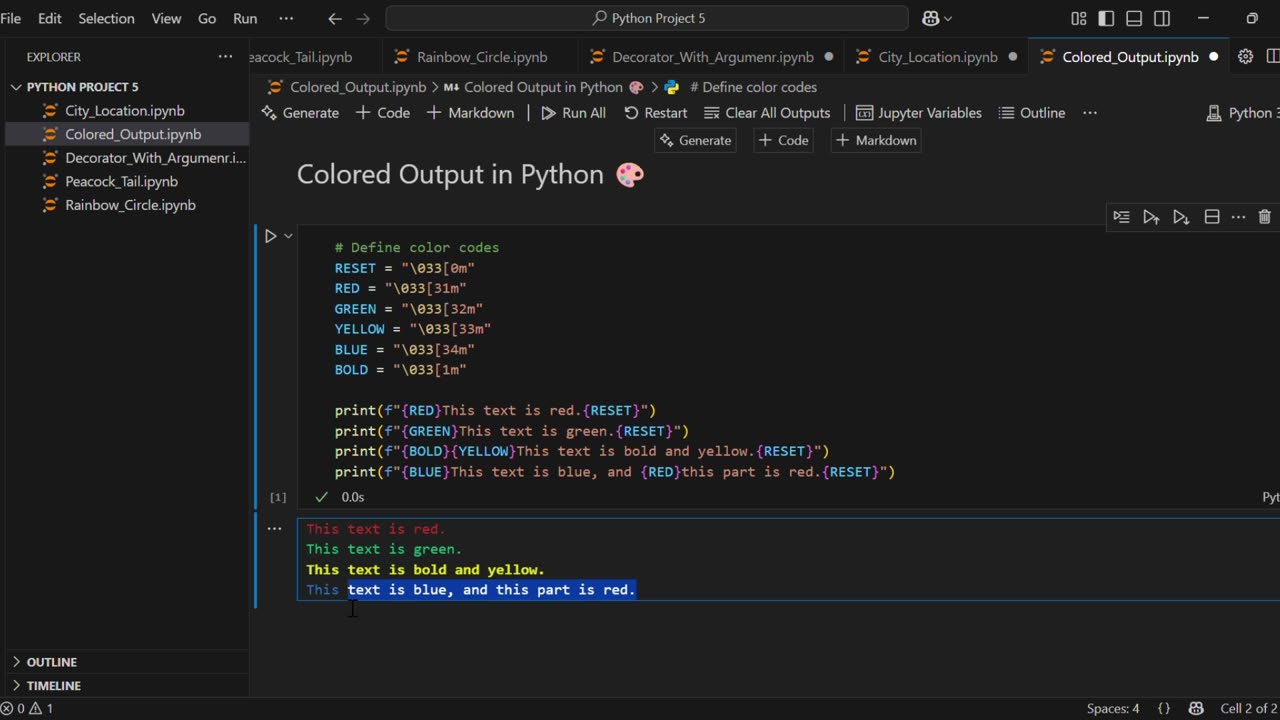Restart the kernel

(x=655, y=113)
